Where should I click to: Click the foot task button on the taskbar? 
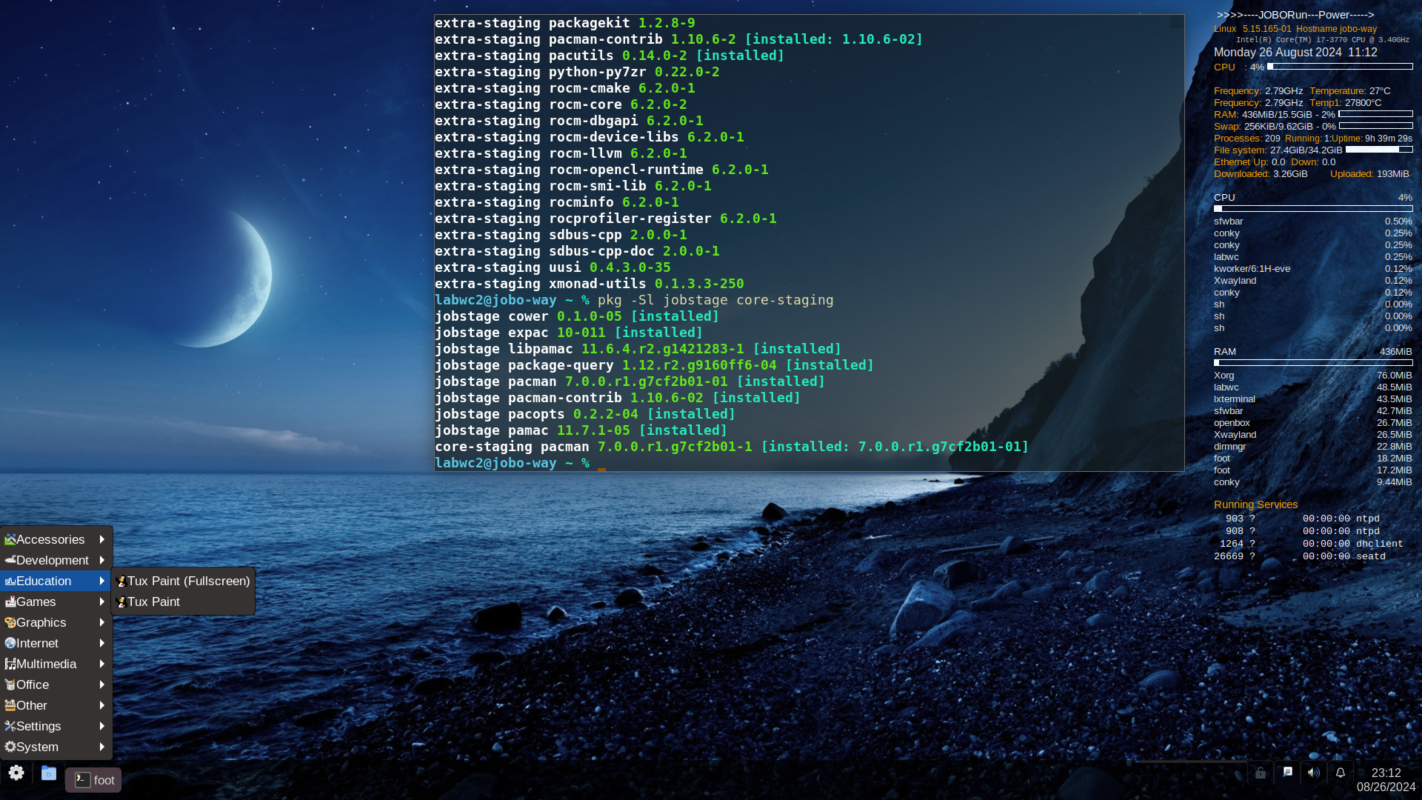coord(93,779)
